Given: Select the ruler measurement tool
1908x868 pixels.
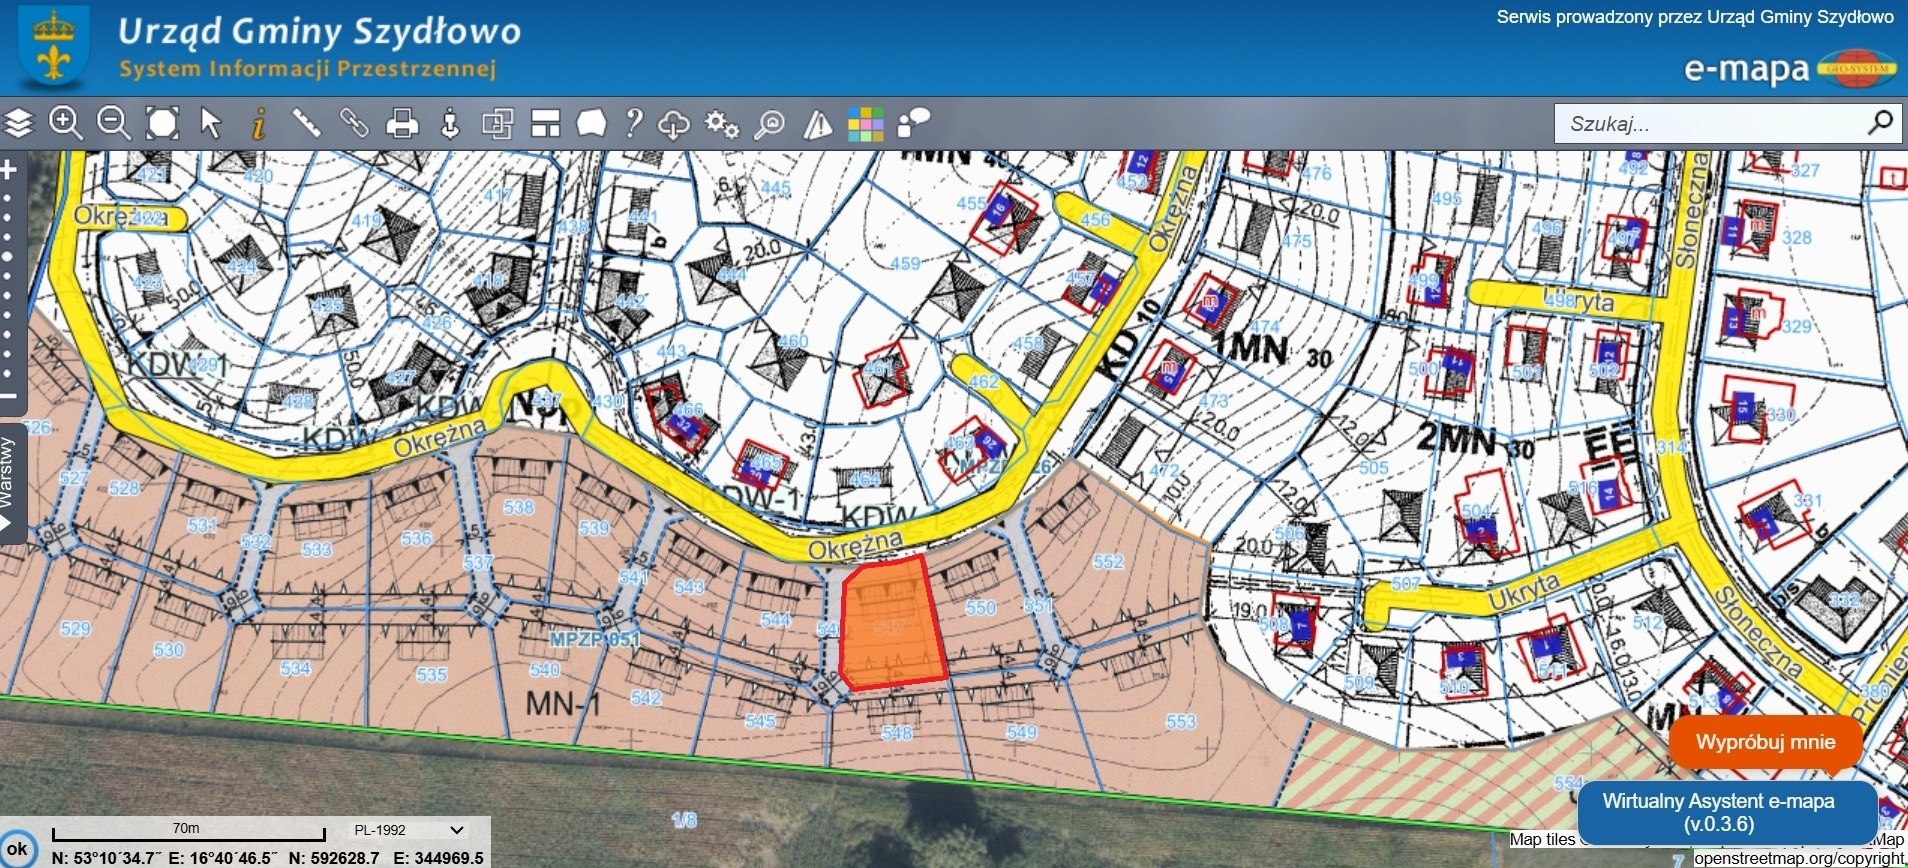Looking at the screenshot, I should coord(306,124).
